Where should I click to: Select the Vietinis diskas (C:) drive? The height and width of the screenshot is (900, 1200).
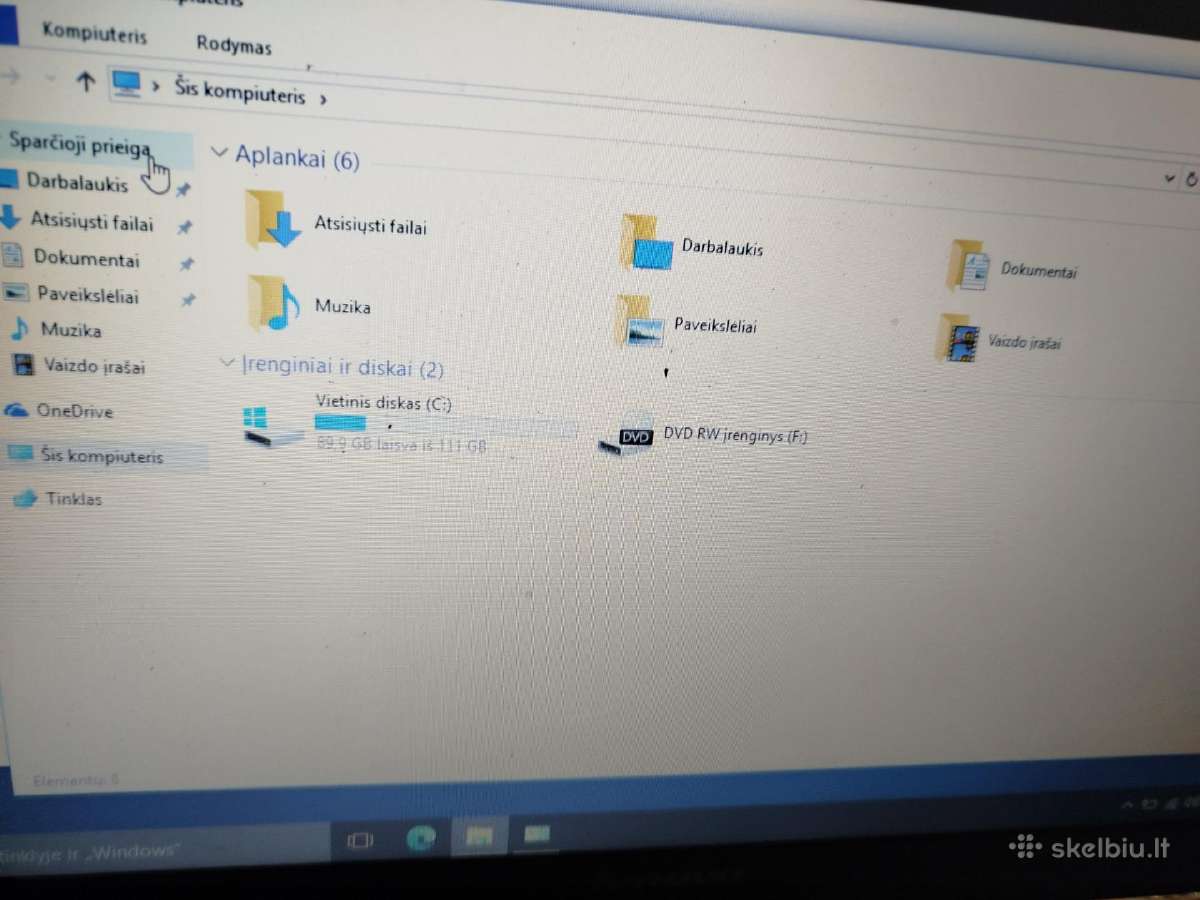(412, 423)
